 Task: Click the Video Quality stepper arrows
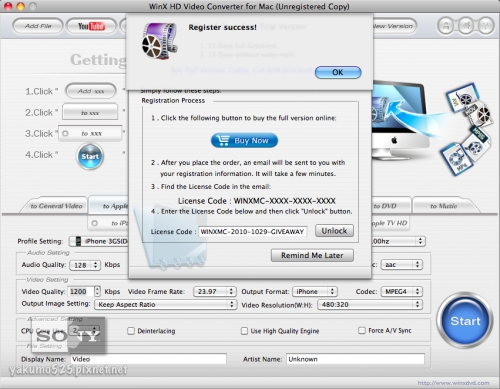tap(97, 292)
